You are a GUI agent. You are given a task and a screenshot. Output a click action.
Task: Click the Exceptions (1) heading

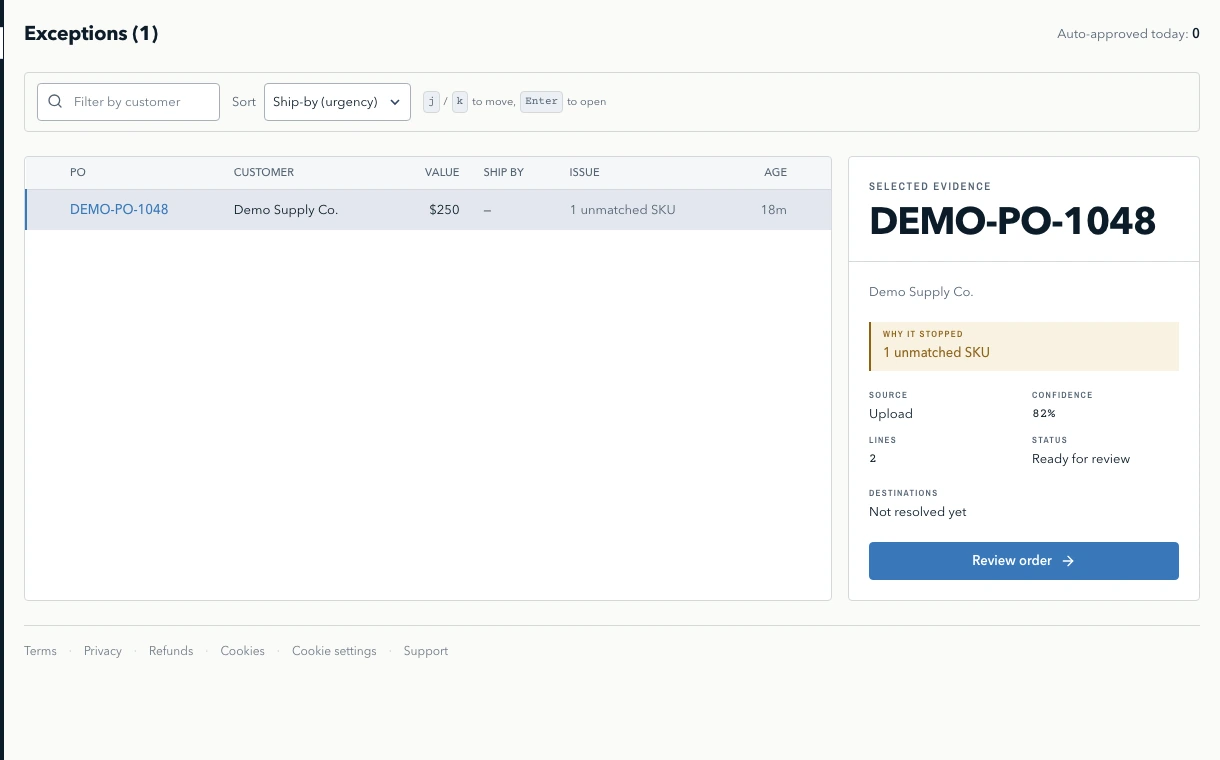click(91, 34)
